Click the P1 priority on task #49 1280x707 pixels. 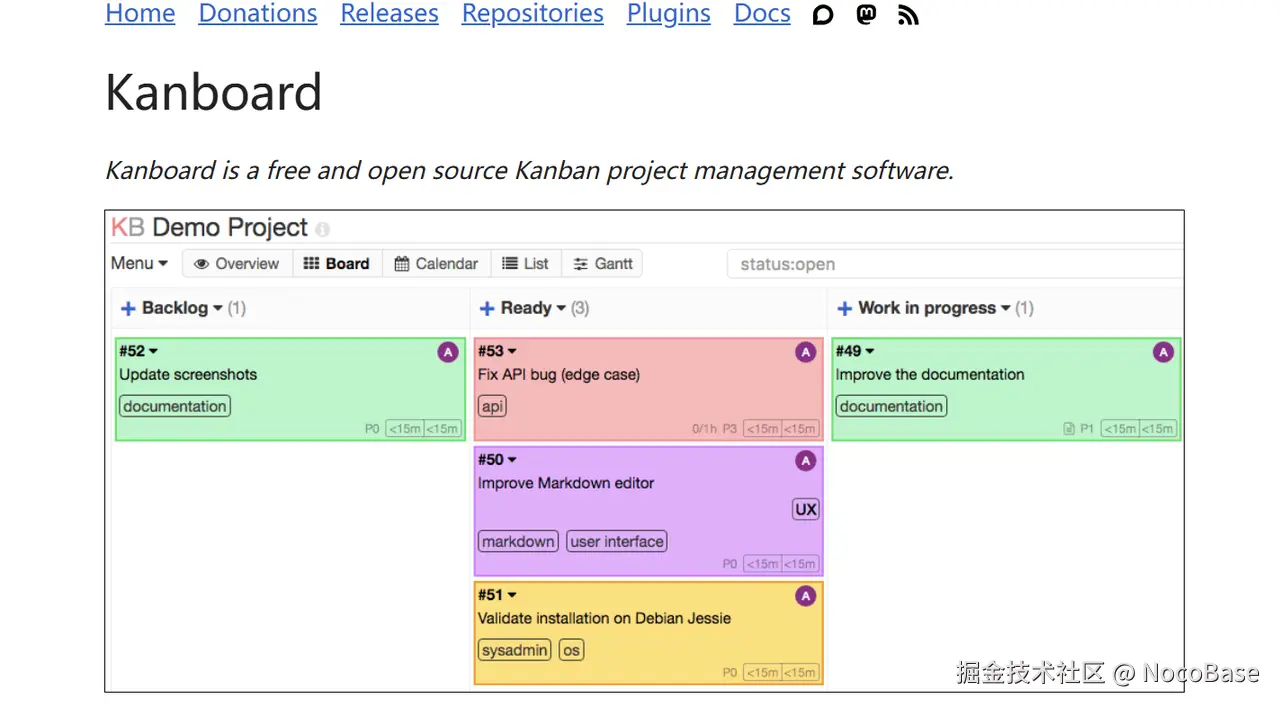click(1087, 429)
